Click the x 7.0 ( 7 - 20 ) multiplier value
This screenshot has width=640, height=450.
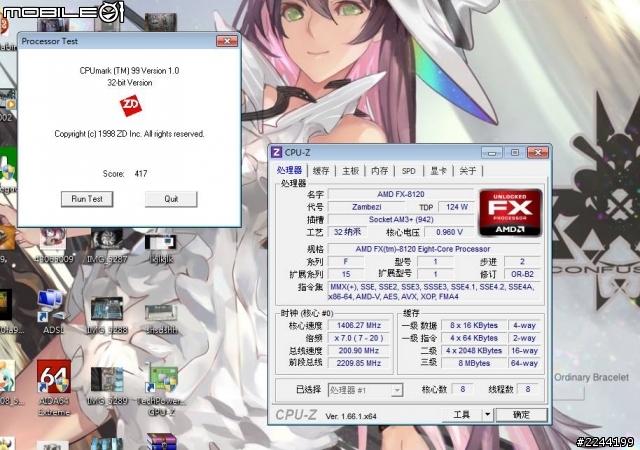358,338
